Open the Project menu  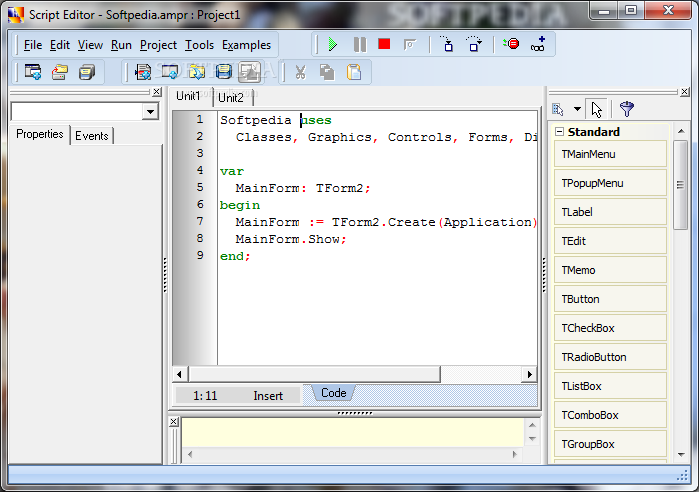tap(158, 45)
